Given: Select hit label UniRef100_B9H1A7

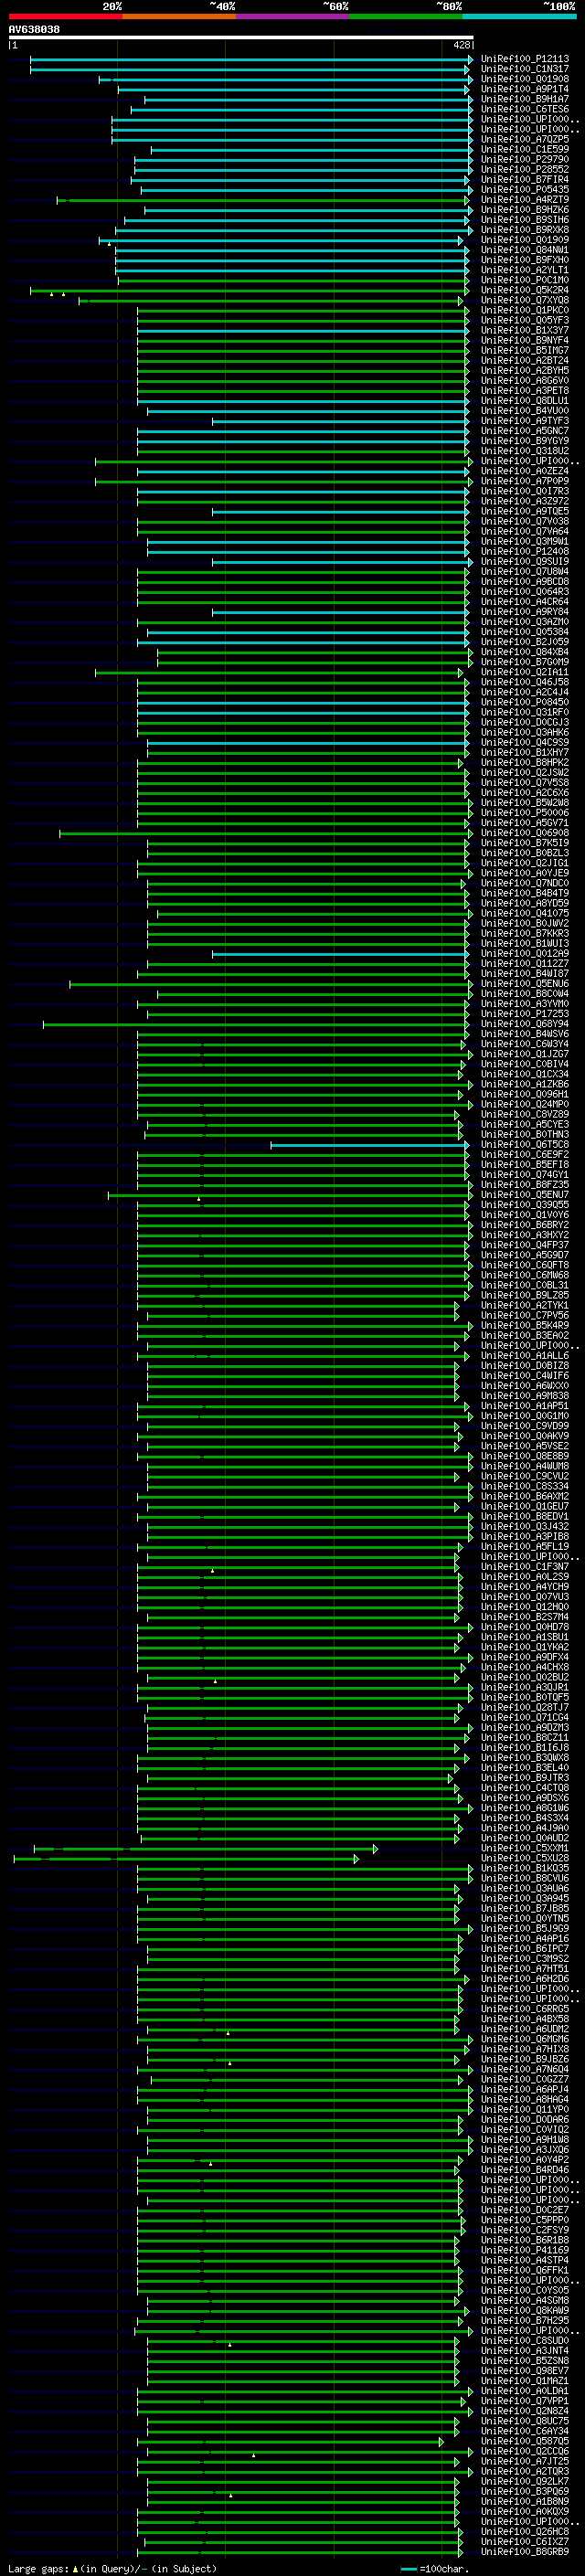Looking at the screenshot, I should click(525, 99).
